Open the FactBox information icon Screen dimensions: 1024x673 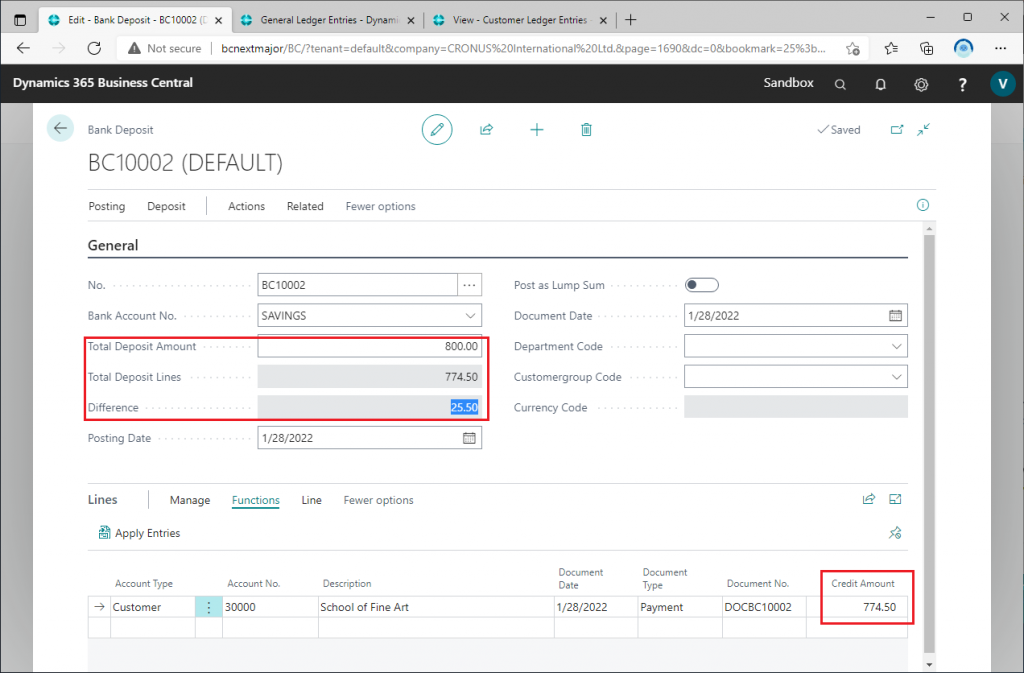coord(923,205)
